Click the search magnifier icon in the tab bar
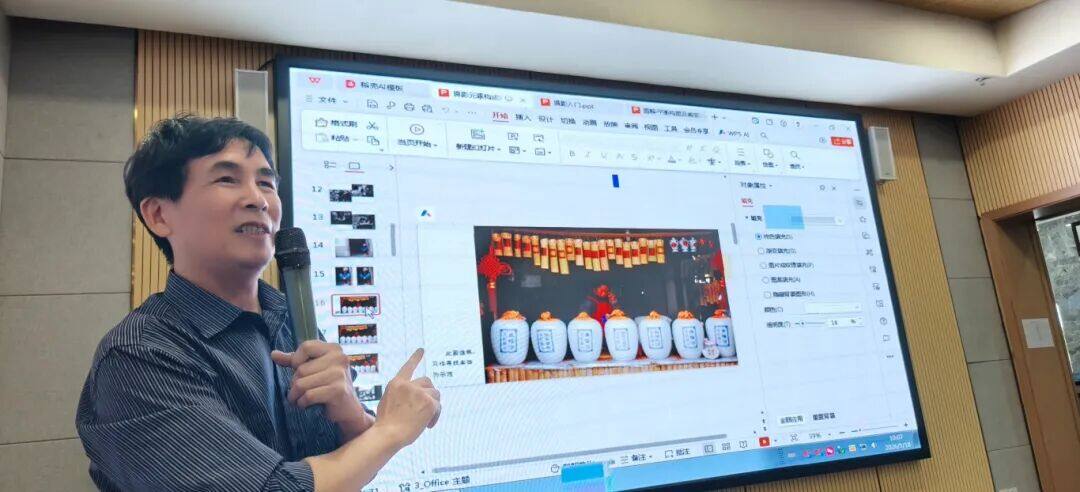Screen dimensions: 1080x492 click(x=763, y=136)
